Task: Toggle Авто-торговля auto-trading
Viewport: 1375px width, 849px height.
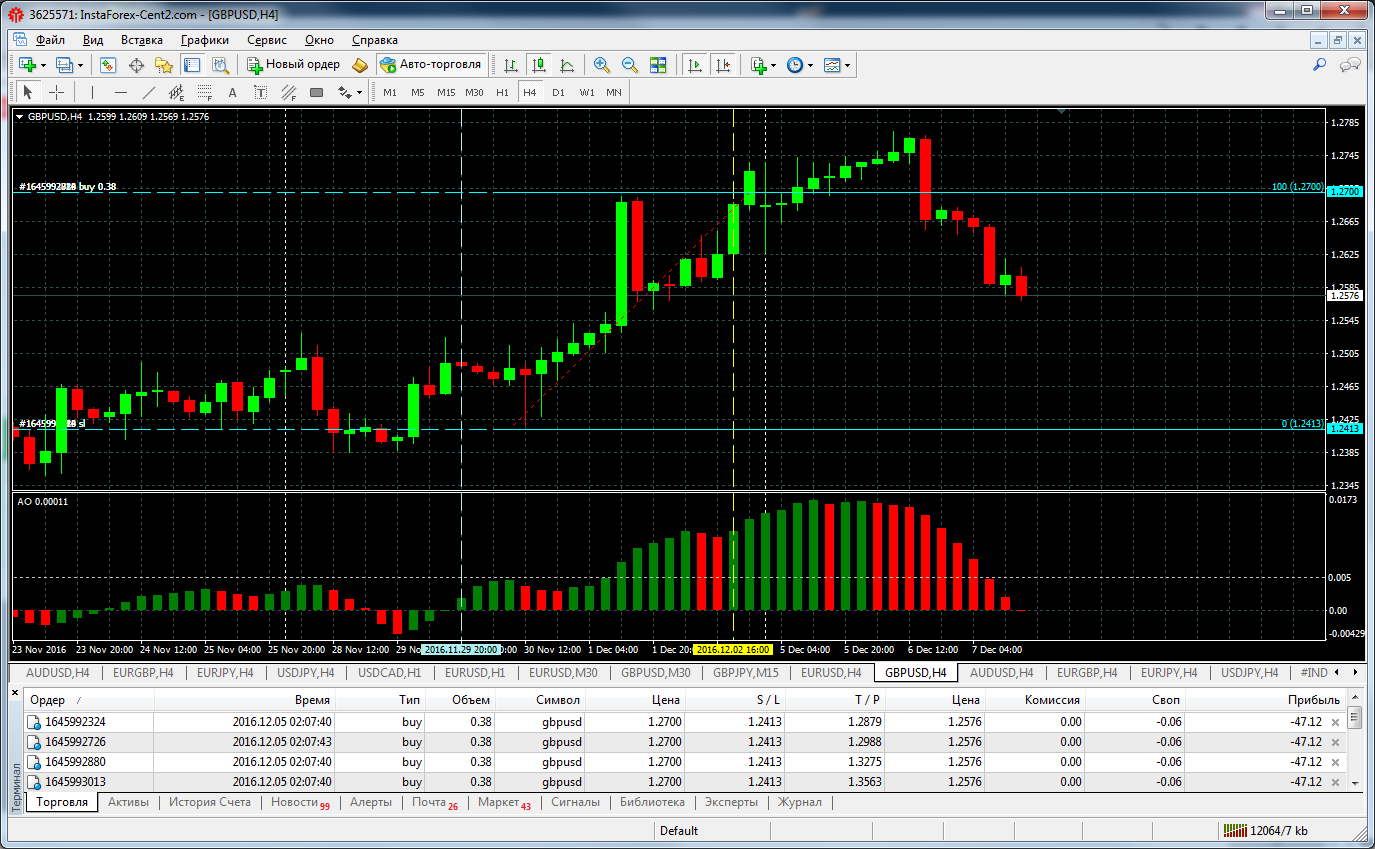Action: pos(431,64)
